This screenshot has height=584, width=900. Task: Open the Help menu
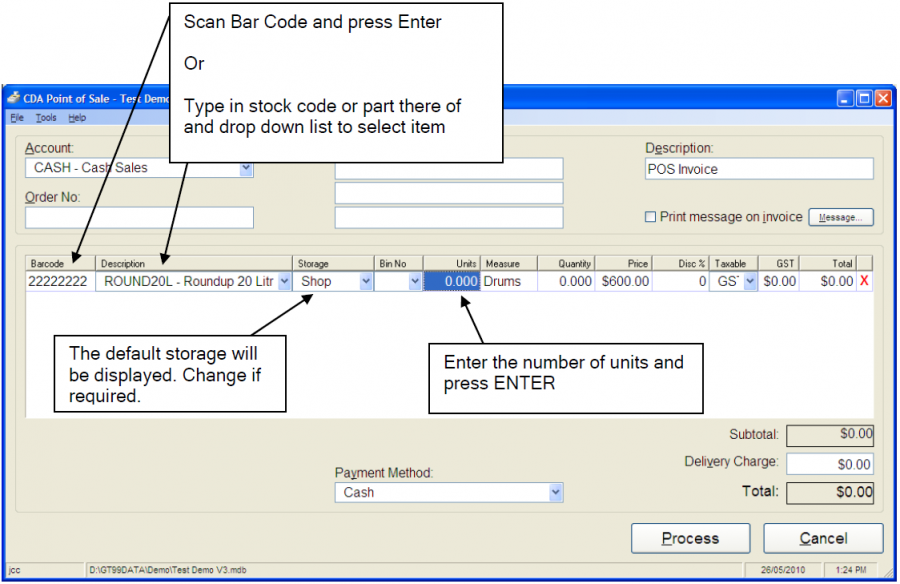pyautogui.click(x=77, y=118)
